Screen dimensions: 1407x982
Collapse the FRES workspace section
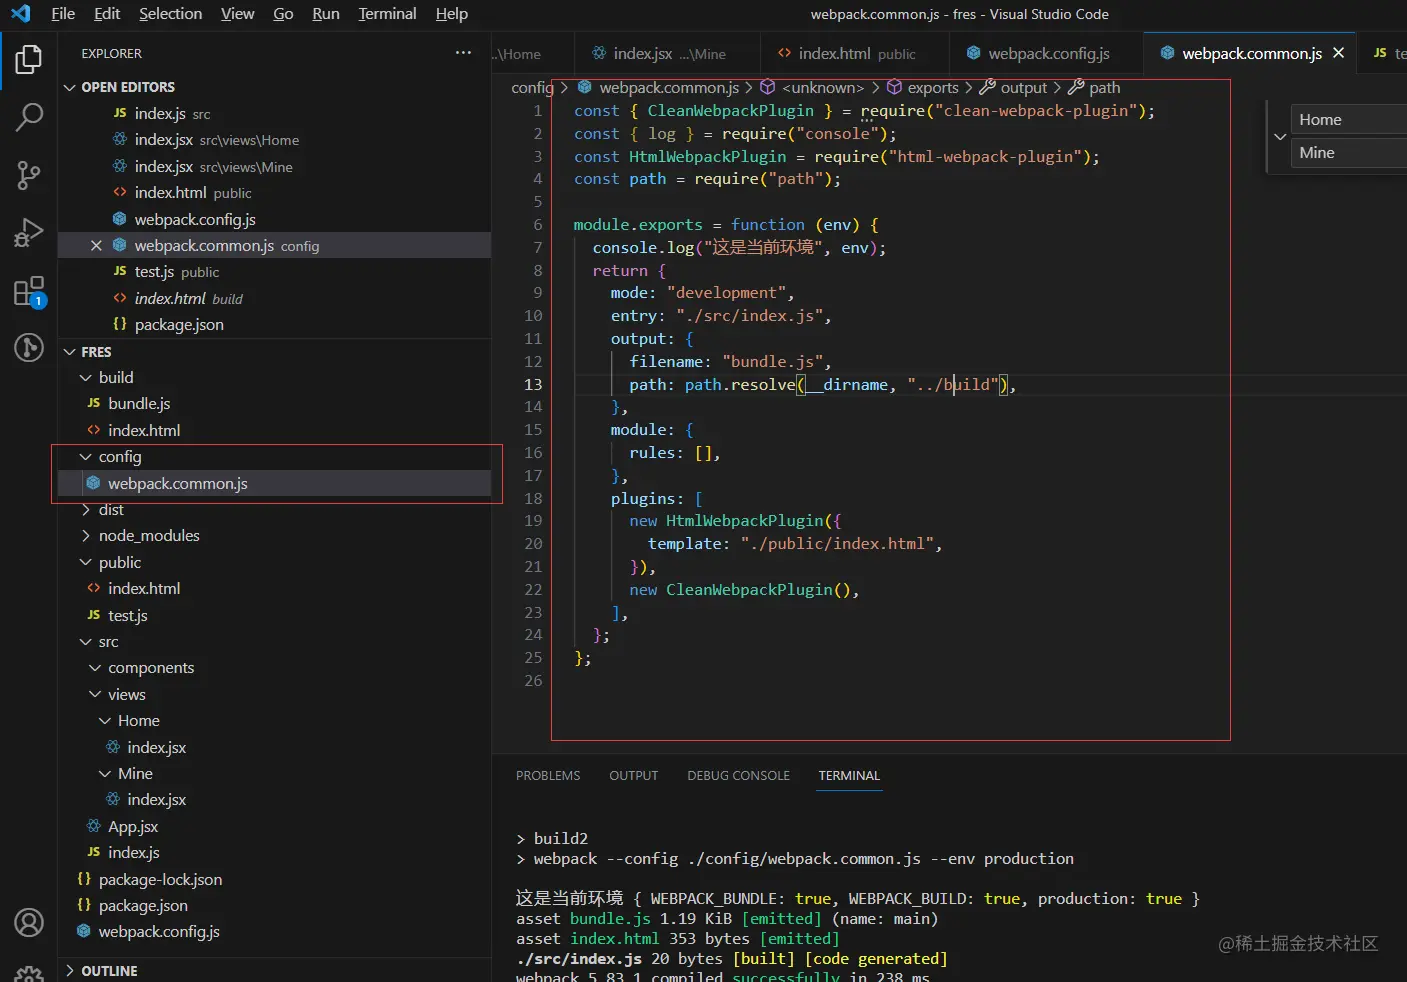70,352
